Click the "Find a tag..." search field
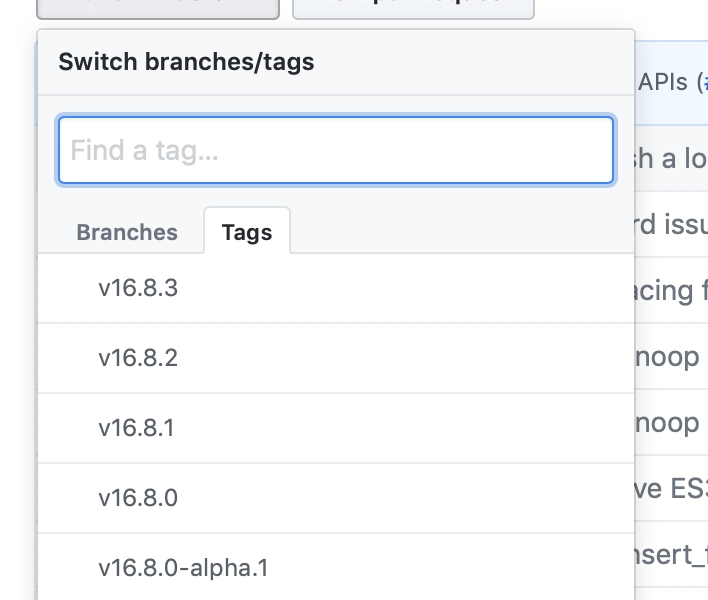This screenshot has width=708, height=600. point(335,151)
